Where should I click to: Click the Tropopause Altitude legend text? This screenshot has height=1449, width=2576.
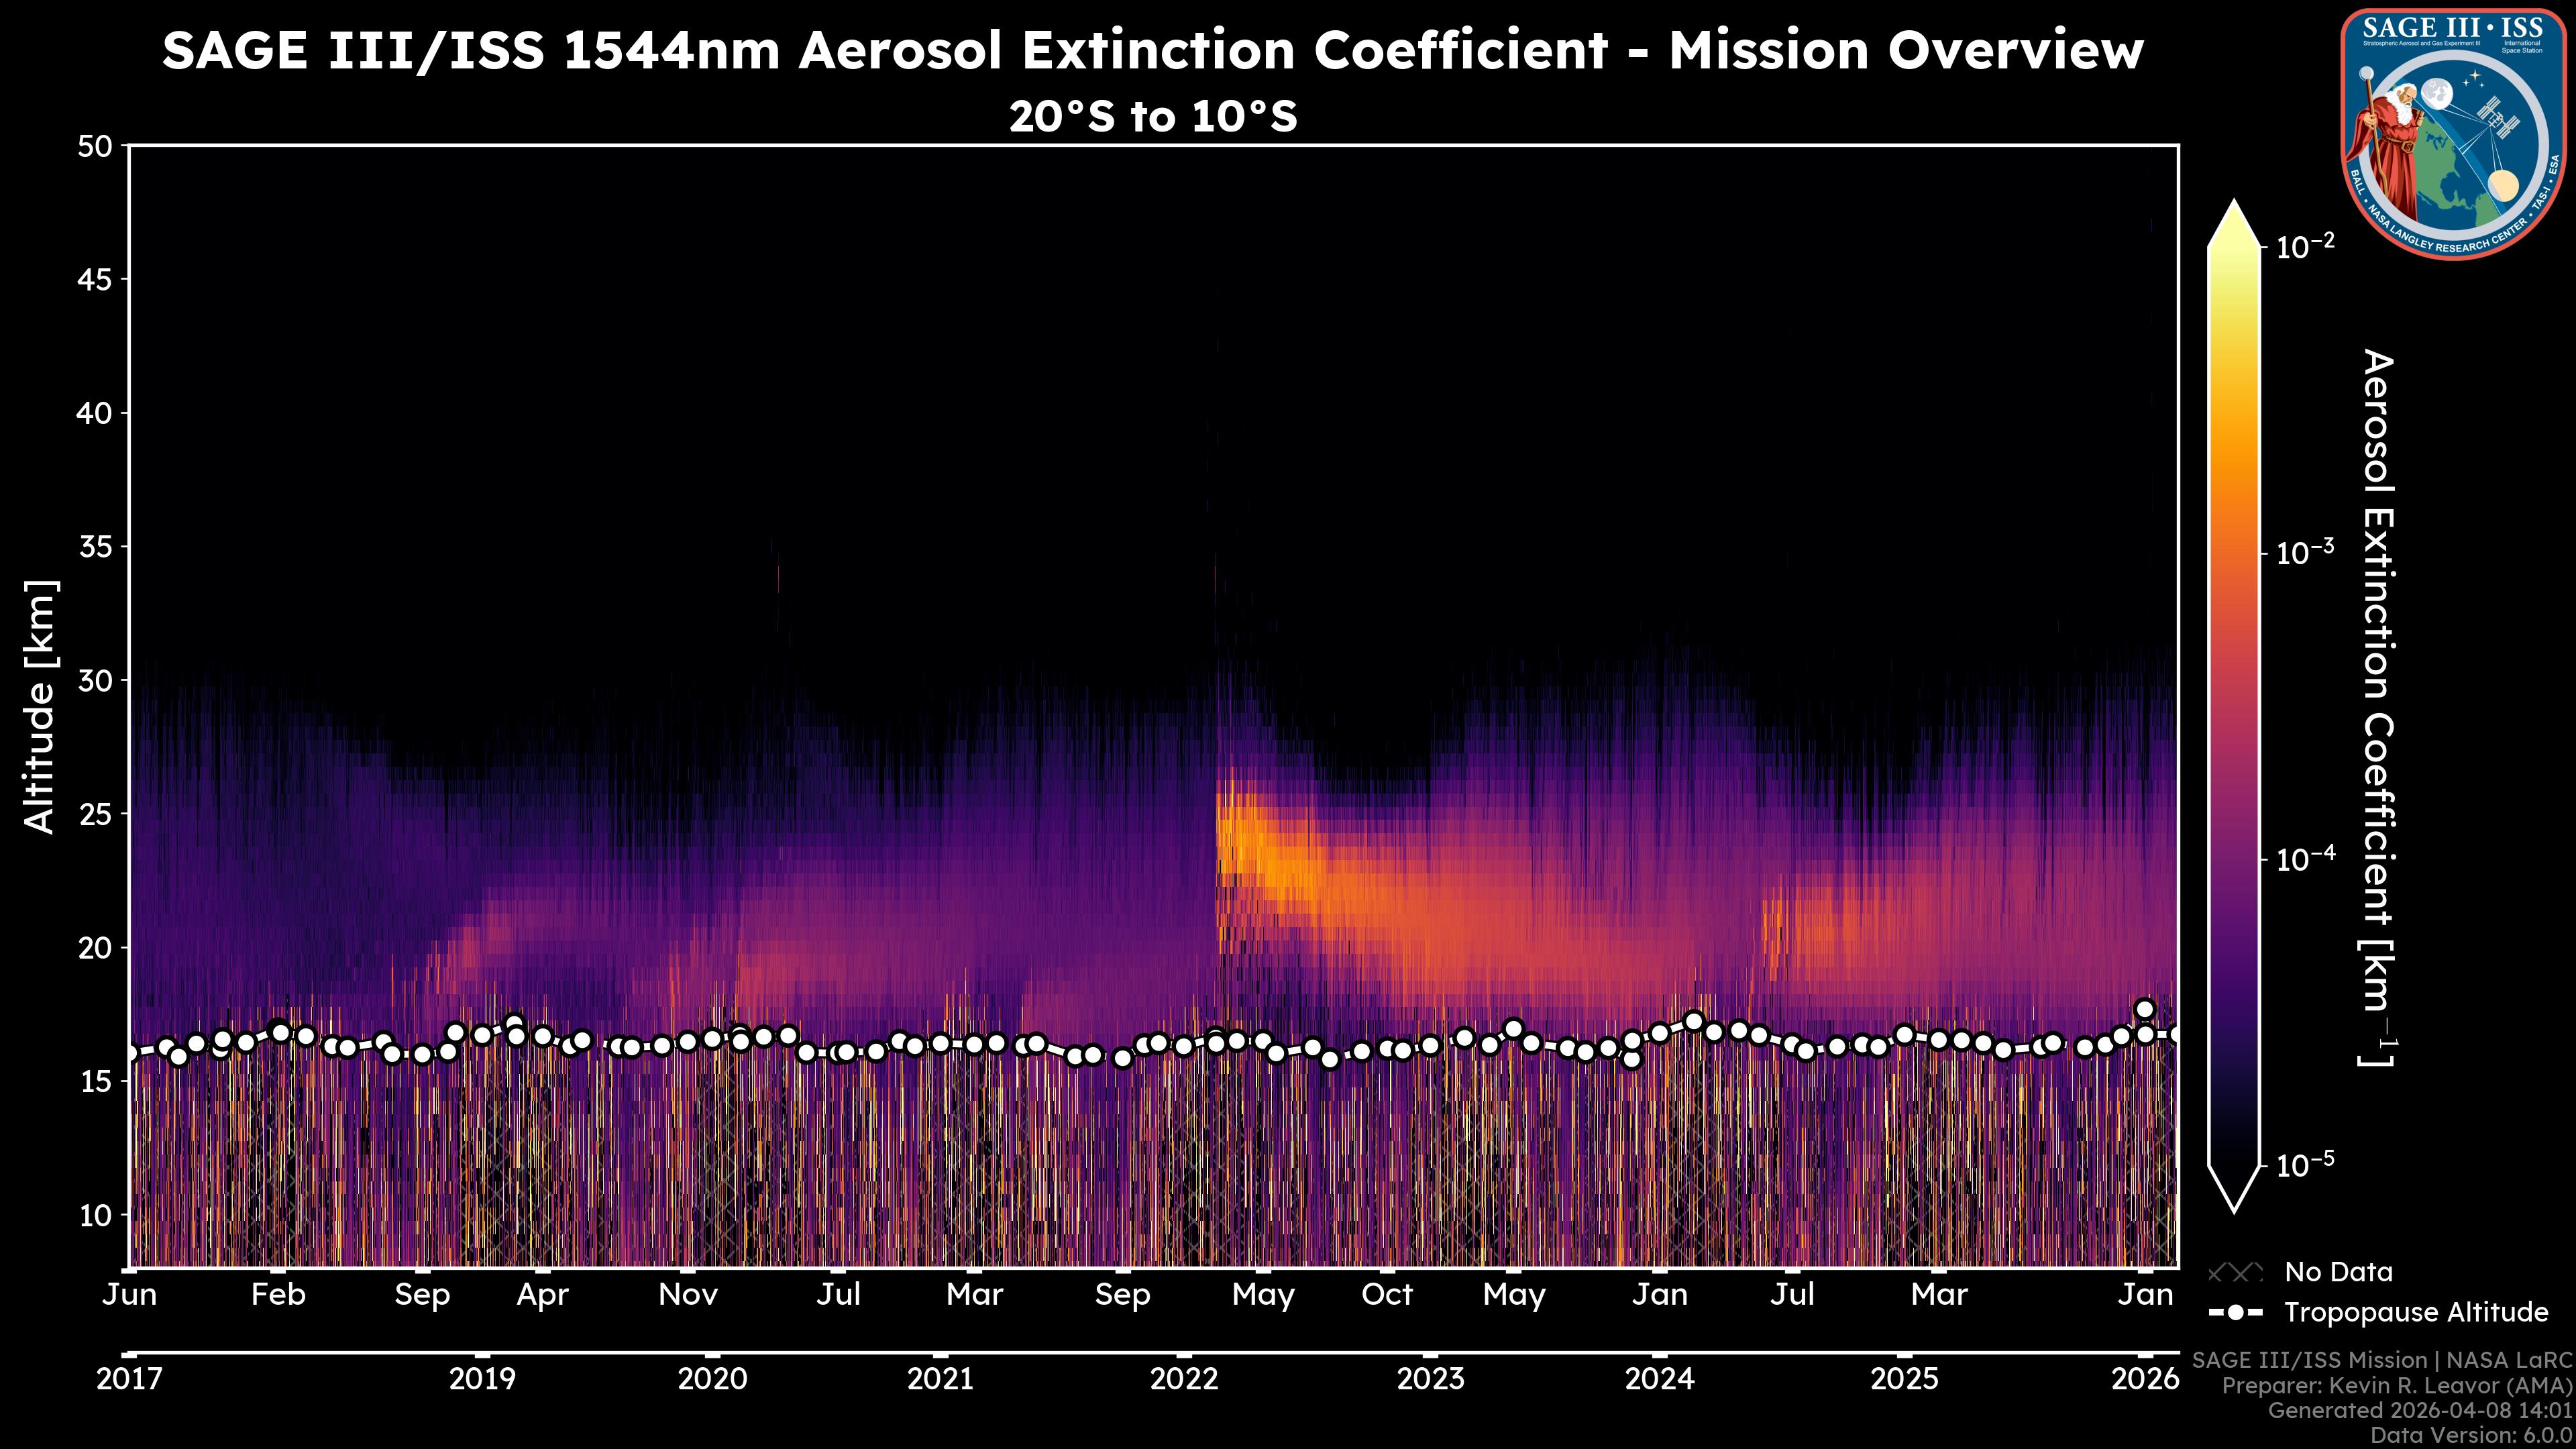point(2416,1312)
